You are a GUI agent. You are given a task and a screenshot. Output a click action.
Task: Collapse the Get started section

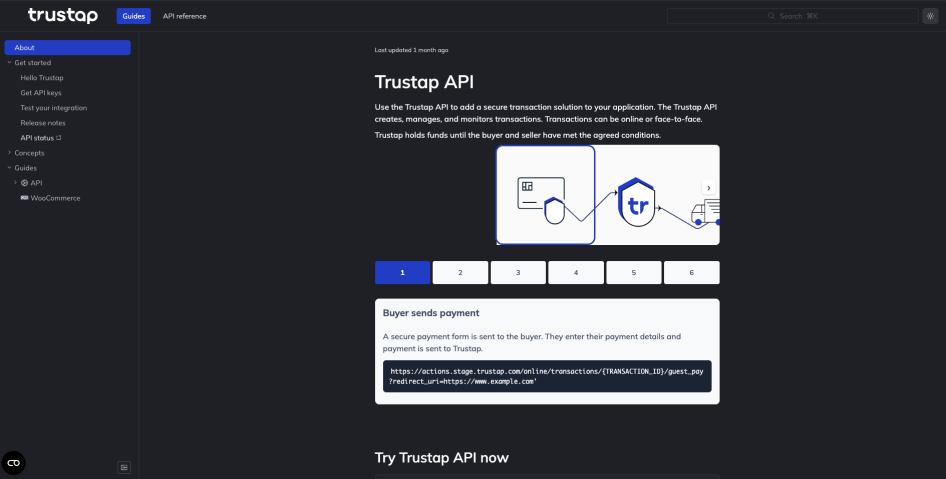point(9,62)
